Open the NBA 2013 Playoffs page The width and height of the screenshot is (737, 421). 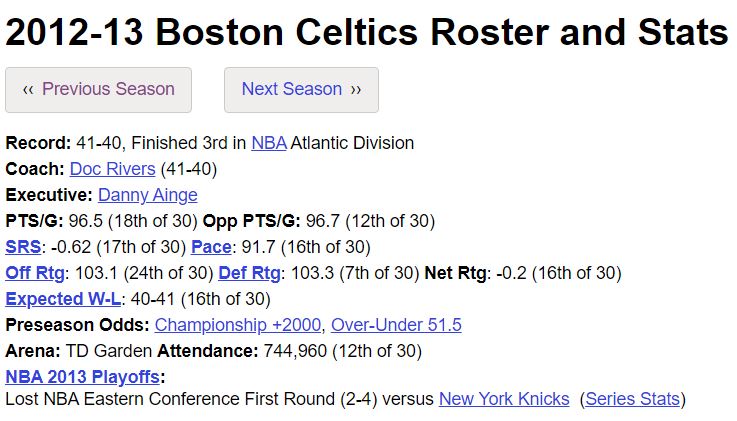[x=83, y=377]
